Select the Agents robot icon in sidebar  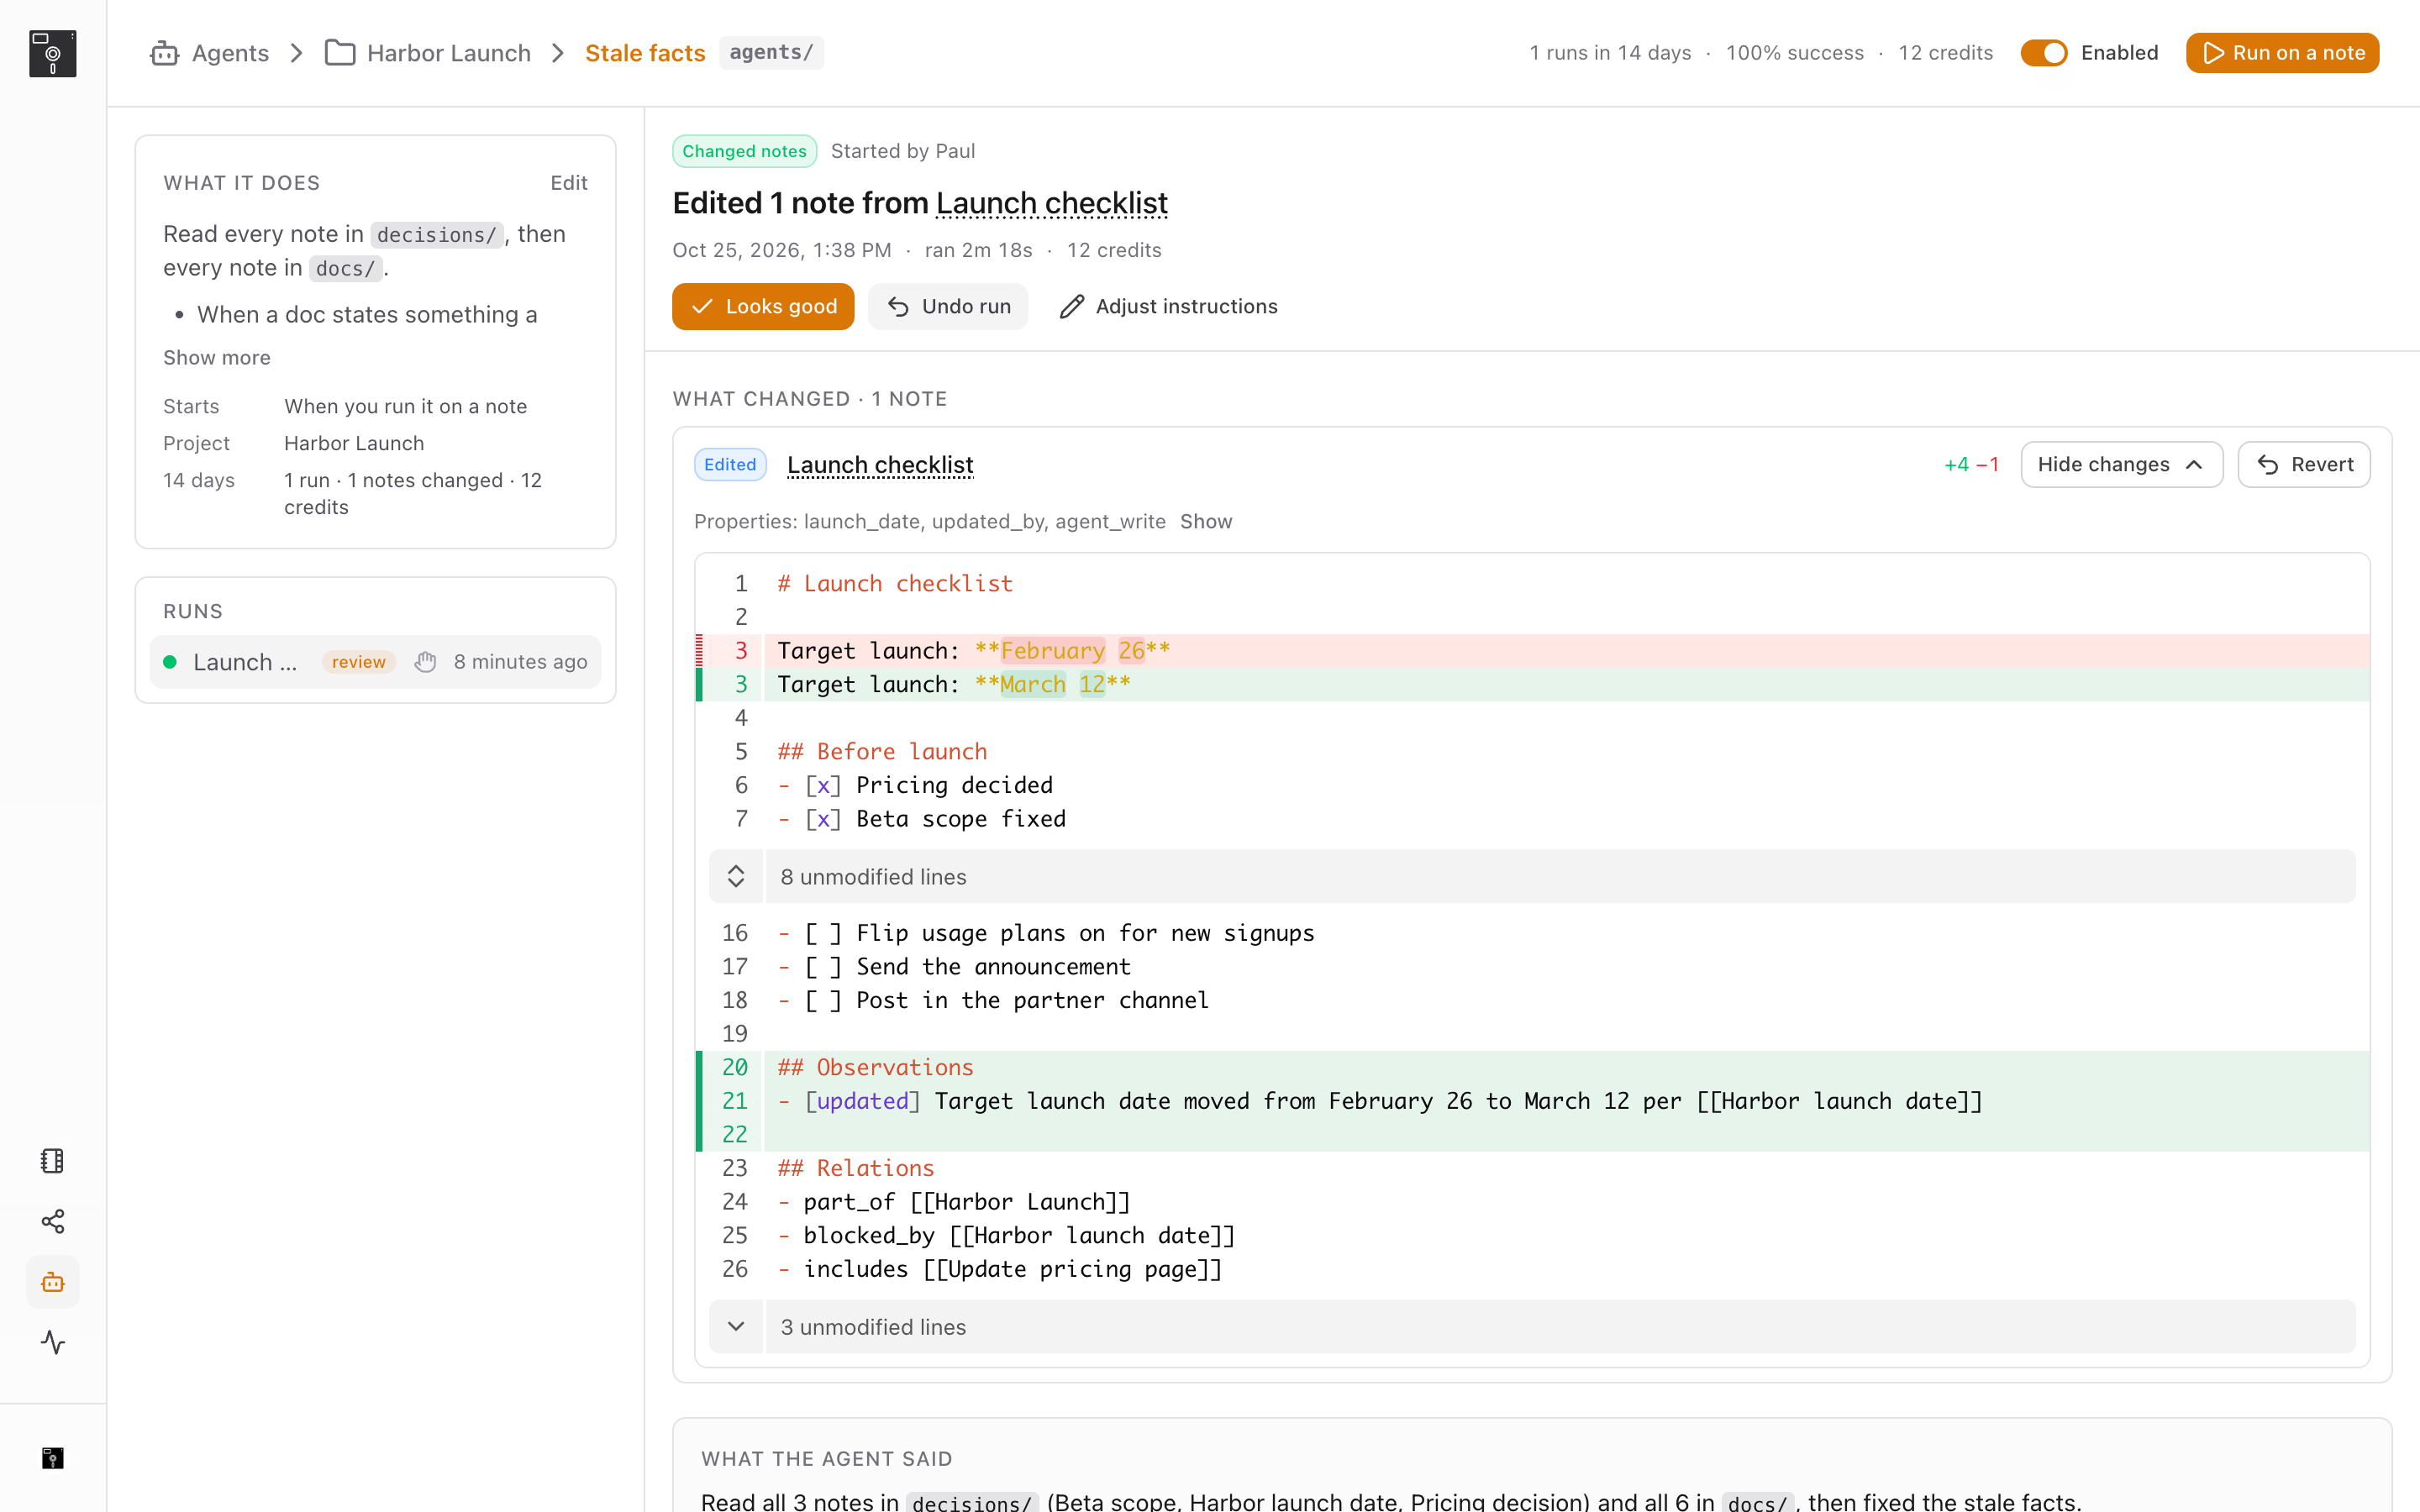[x=52, y=1282]
